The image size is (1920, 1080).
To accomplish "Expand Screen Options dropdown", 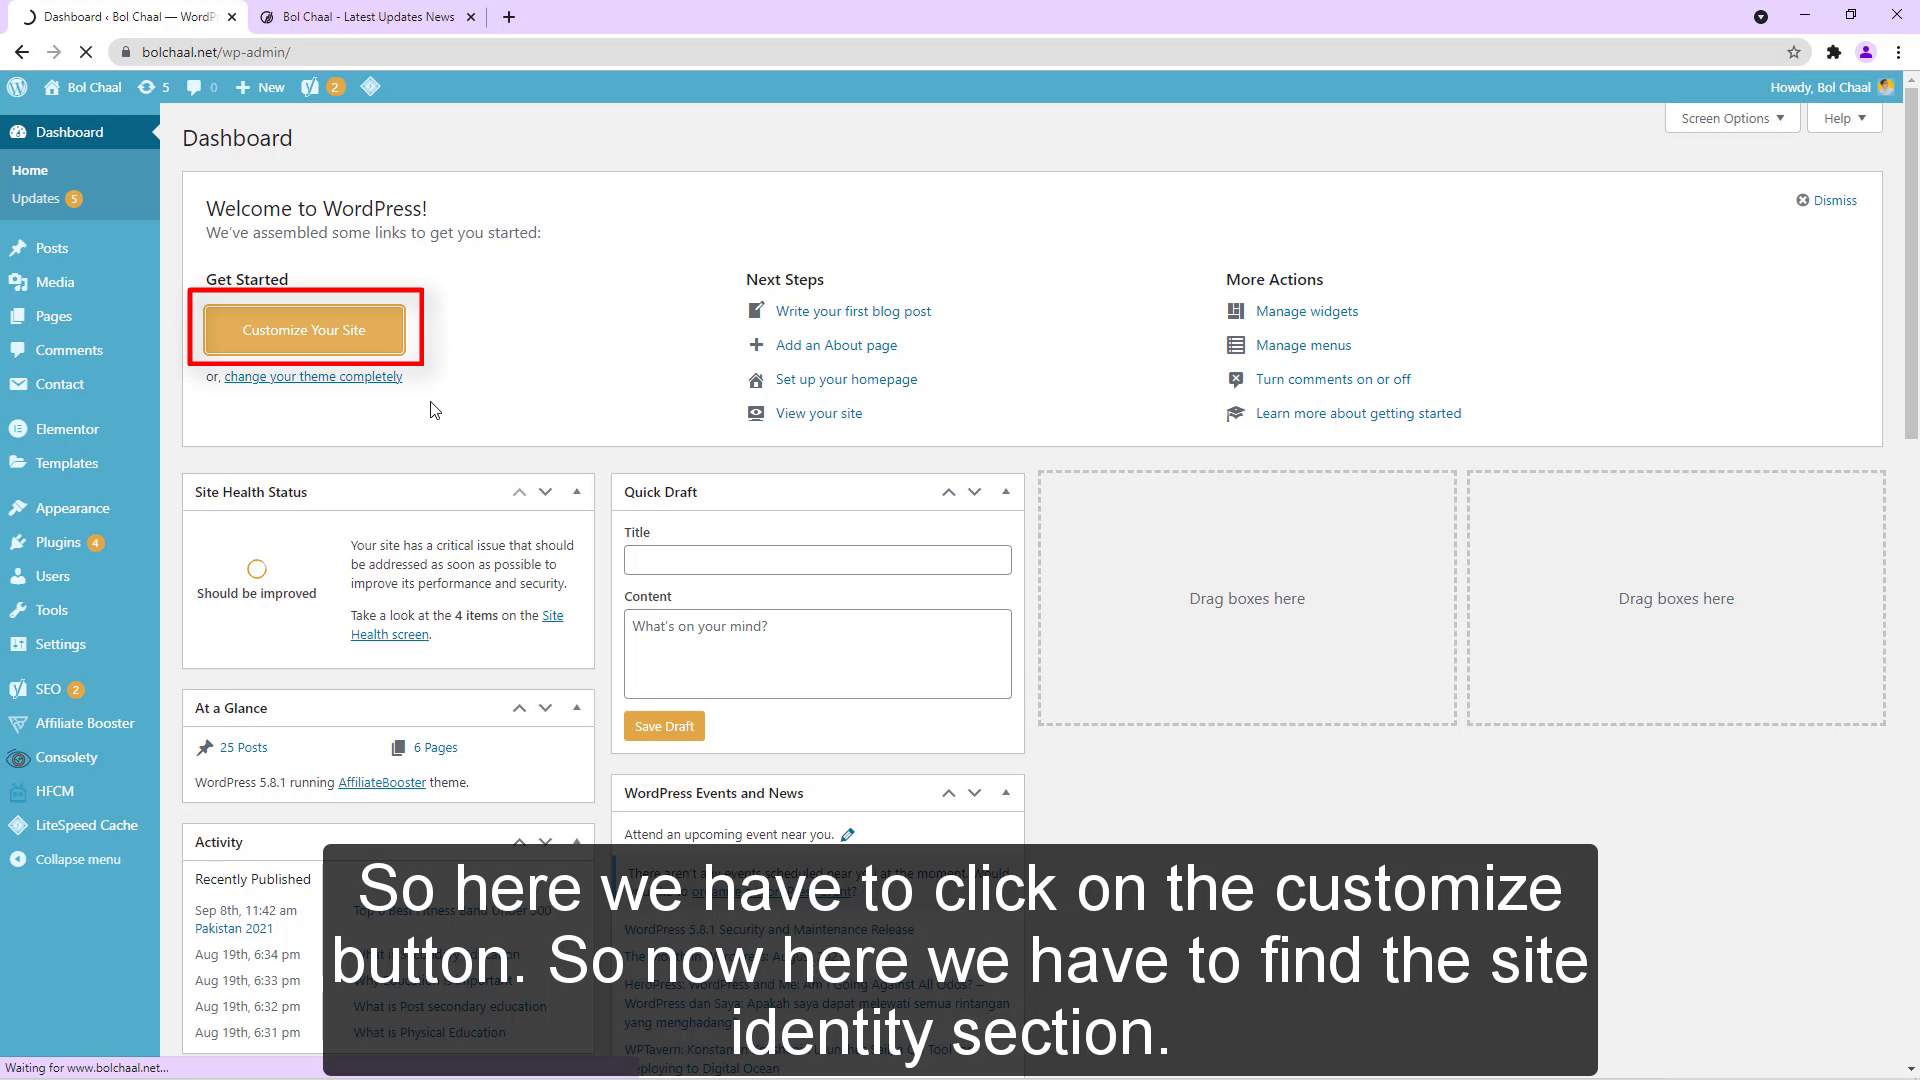I will click(1732, 118).
